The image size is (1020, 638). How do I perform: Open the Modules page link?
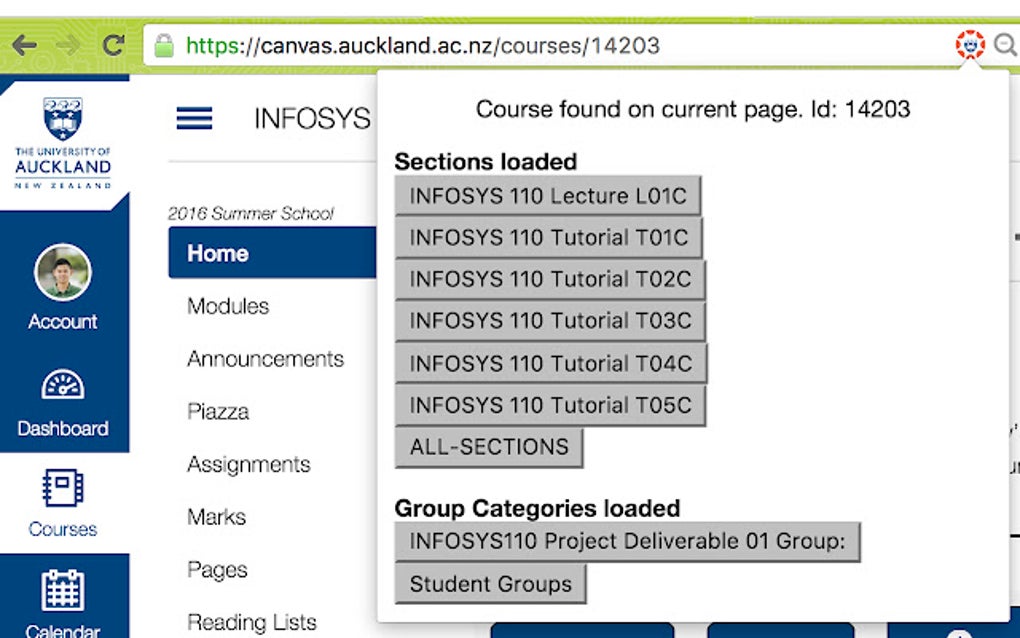click(x=227, y=307)
